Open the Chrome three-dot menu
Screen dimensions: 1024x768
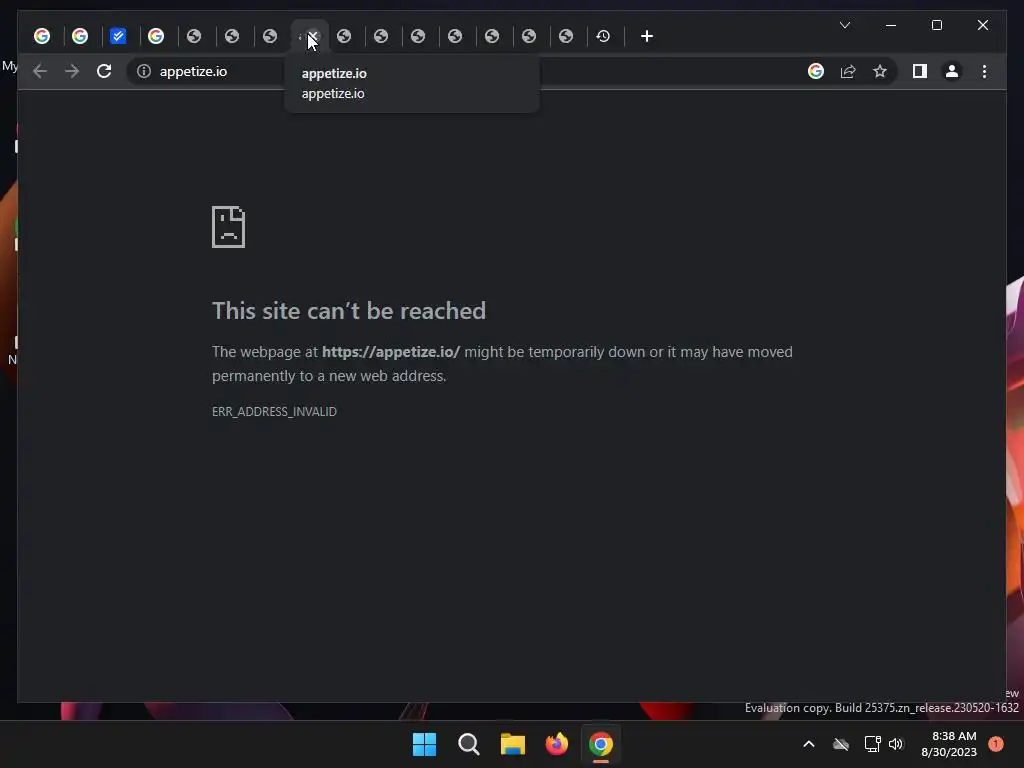[x=984, y=71]
